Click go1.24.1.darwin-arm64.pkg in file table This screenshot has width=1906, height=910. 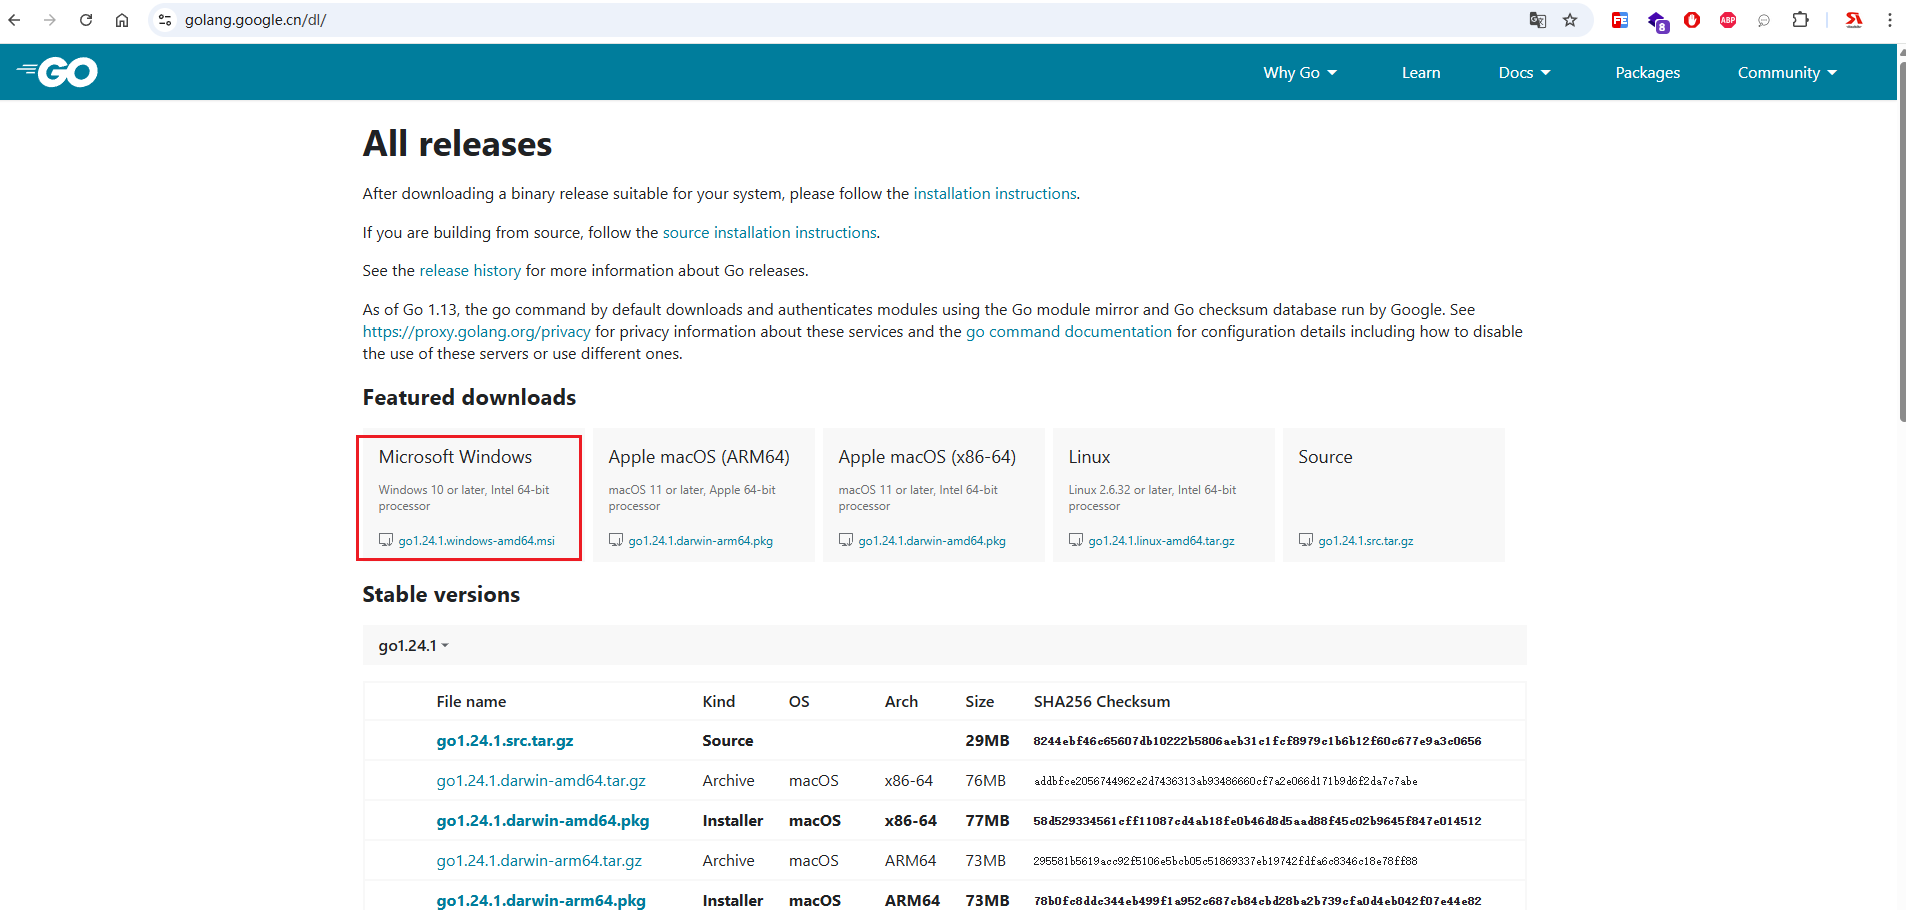coord(541,901)
